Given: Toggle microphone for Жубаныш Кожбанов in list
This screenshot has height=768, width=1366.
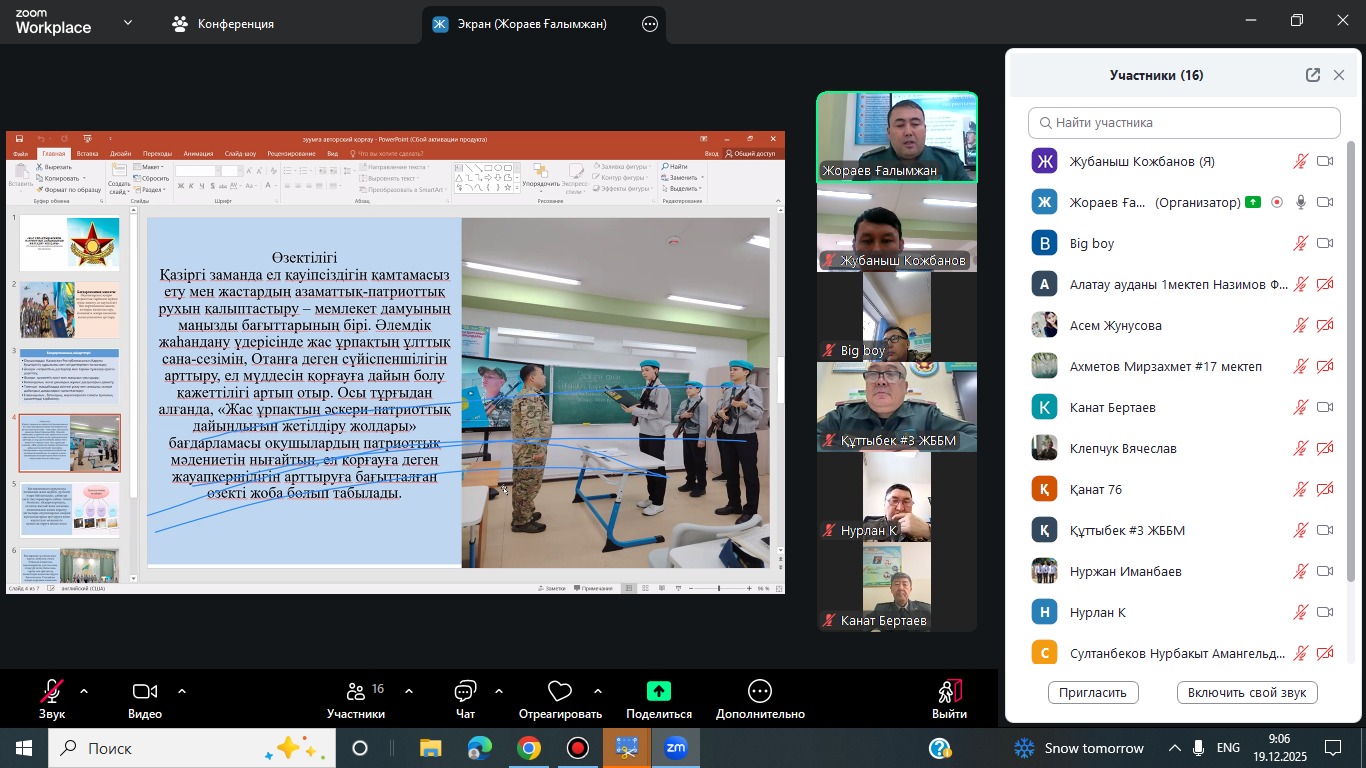Looking at the screenshot, I should point(1300,161).
